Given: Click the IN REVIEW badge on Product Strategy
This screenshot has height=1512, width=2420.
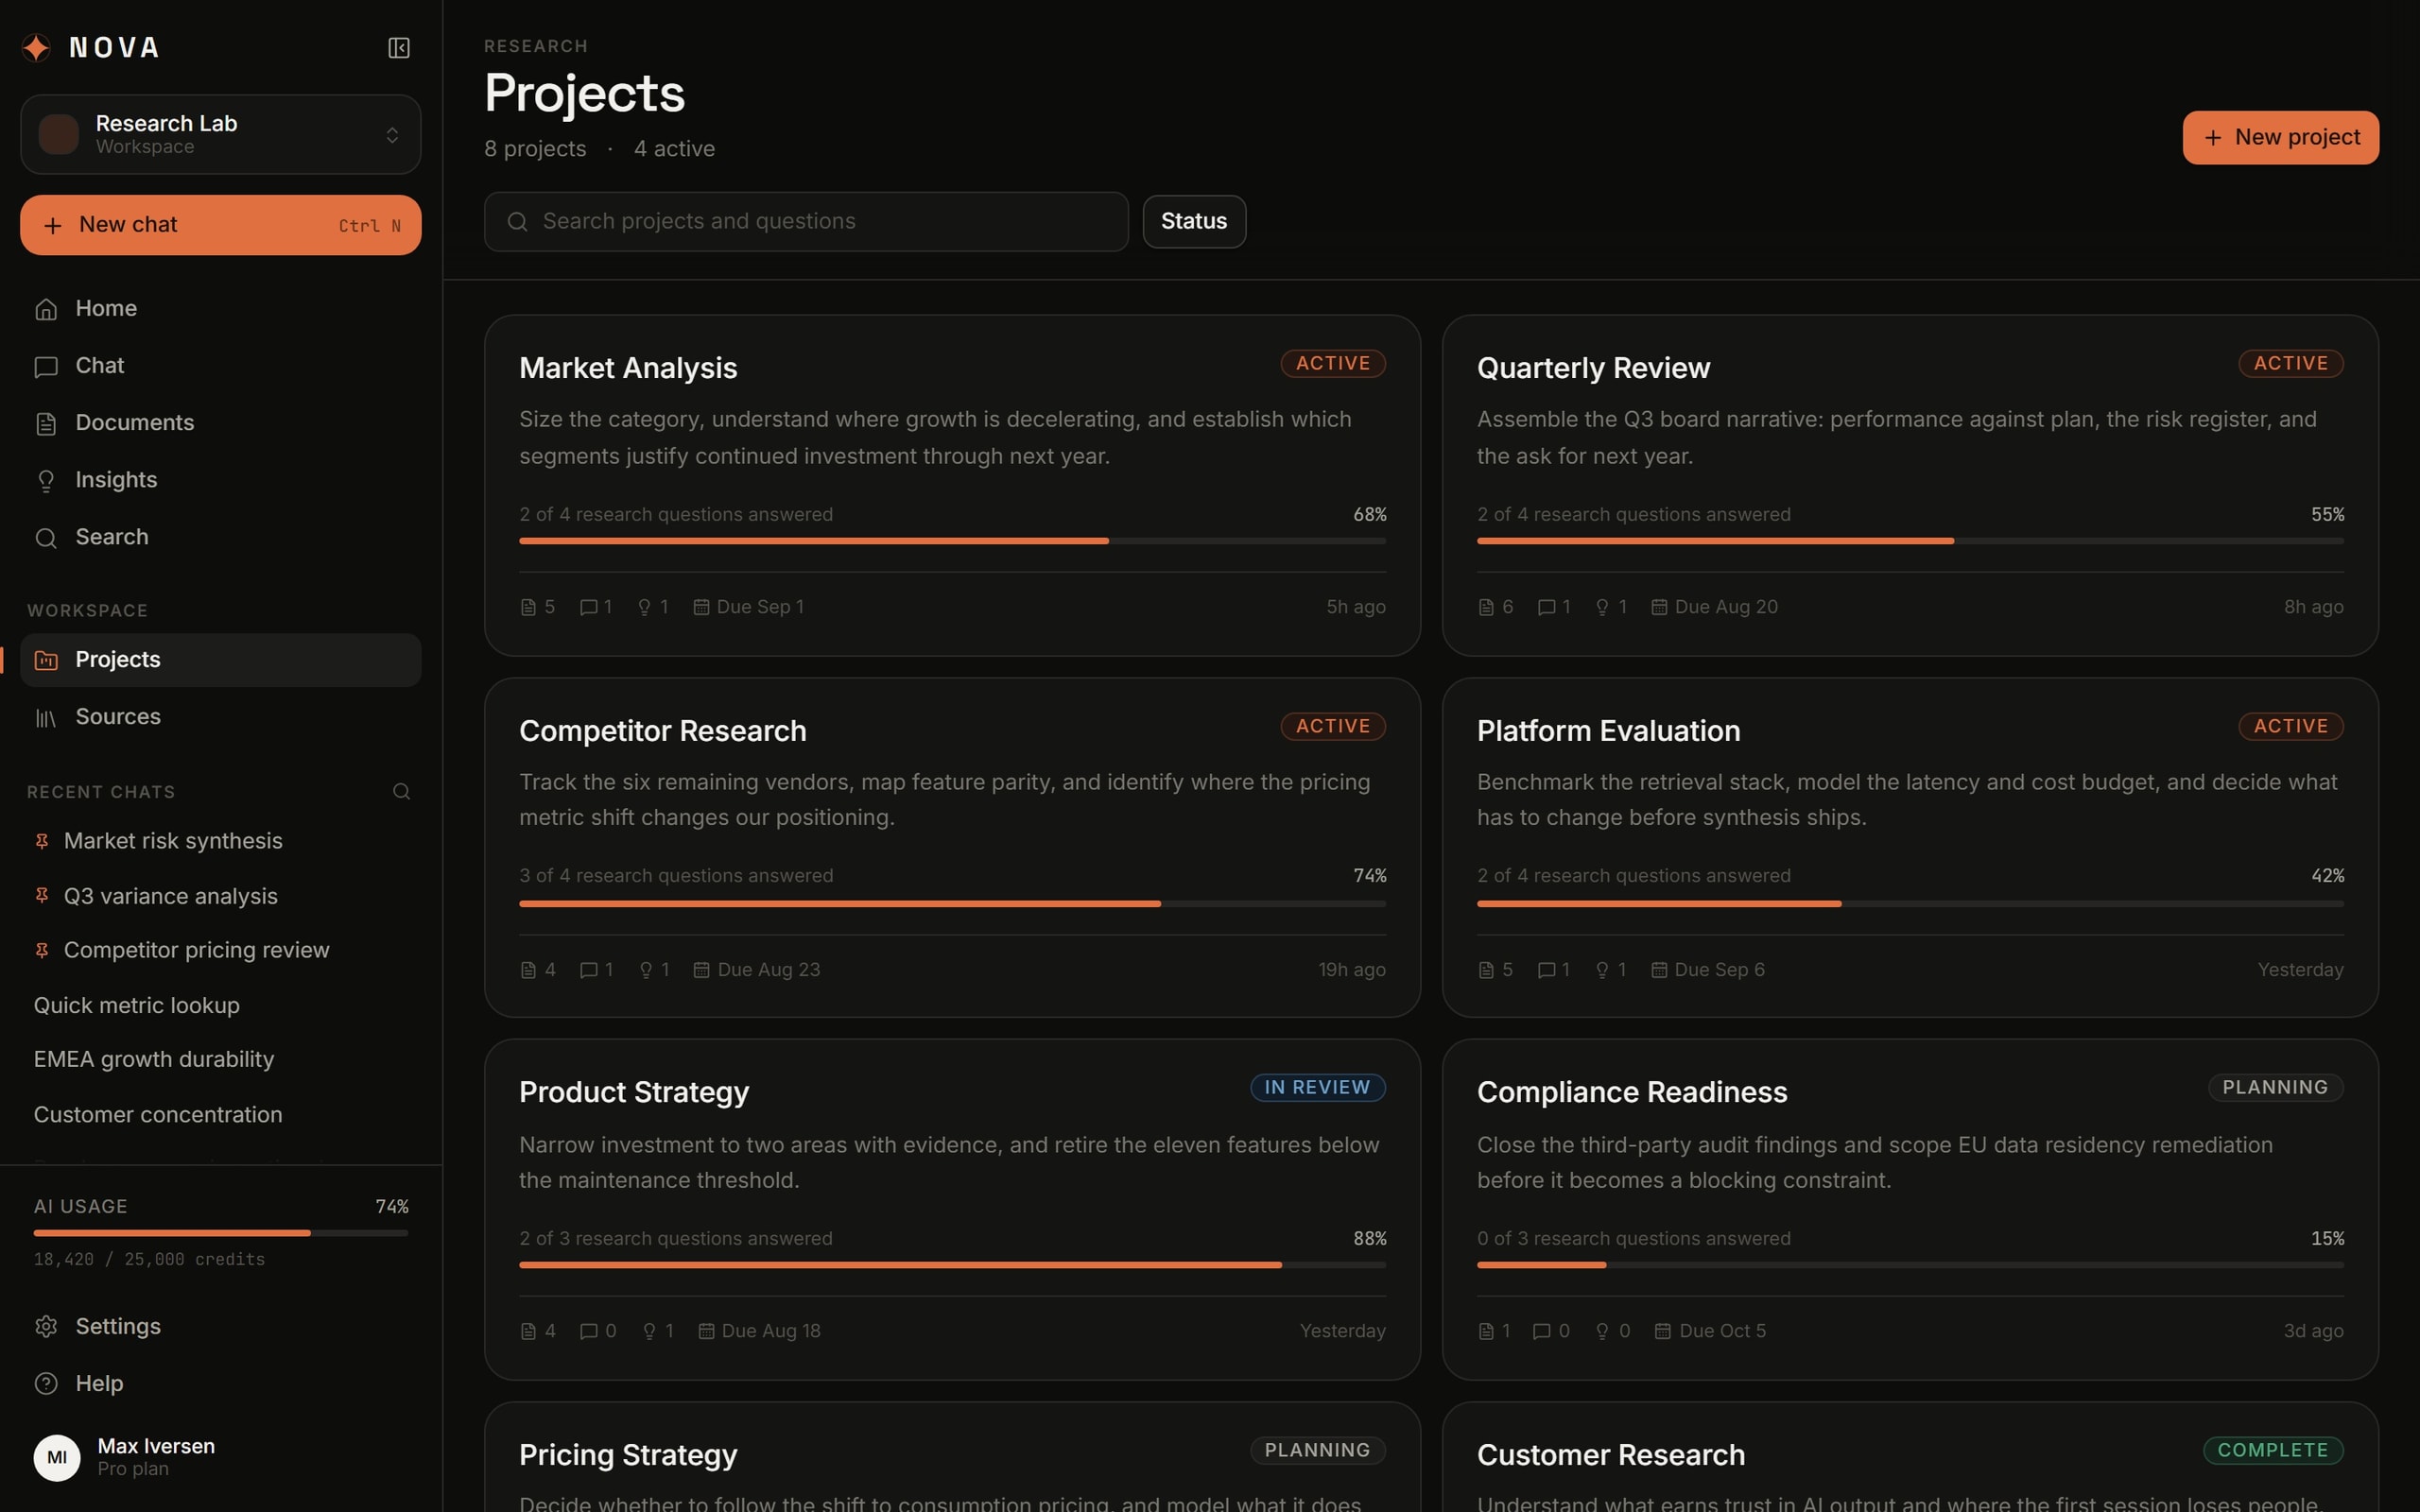Looking at the screenshot, I should pos(1318,1088).
